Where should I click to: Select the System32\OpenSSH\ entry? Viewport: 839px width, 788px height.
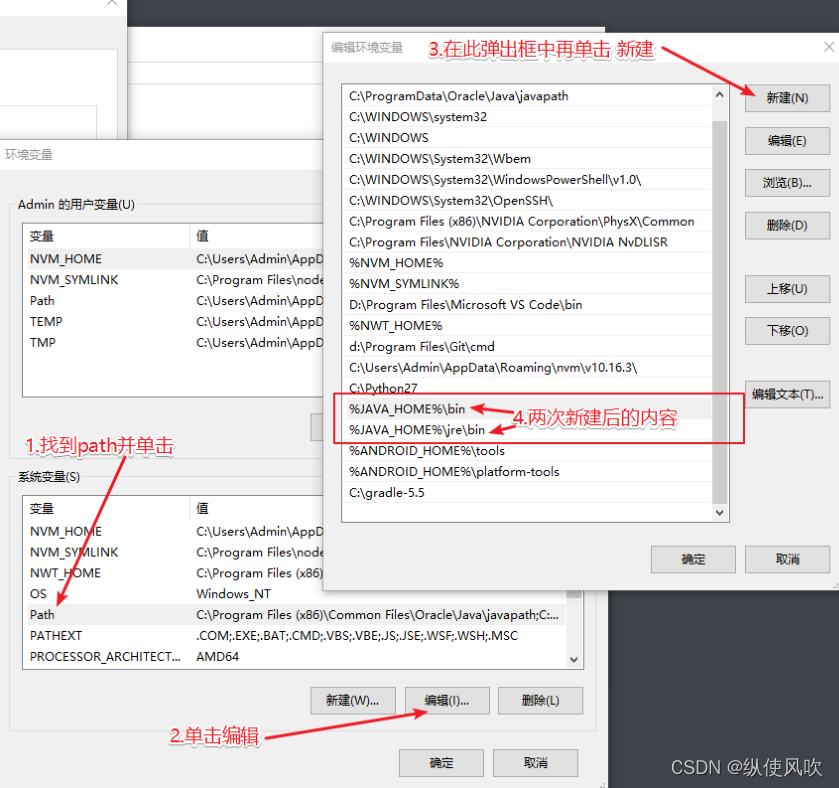pos(527,200)
